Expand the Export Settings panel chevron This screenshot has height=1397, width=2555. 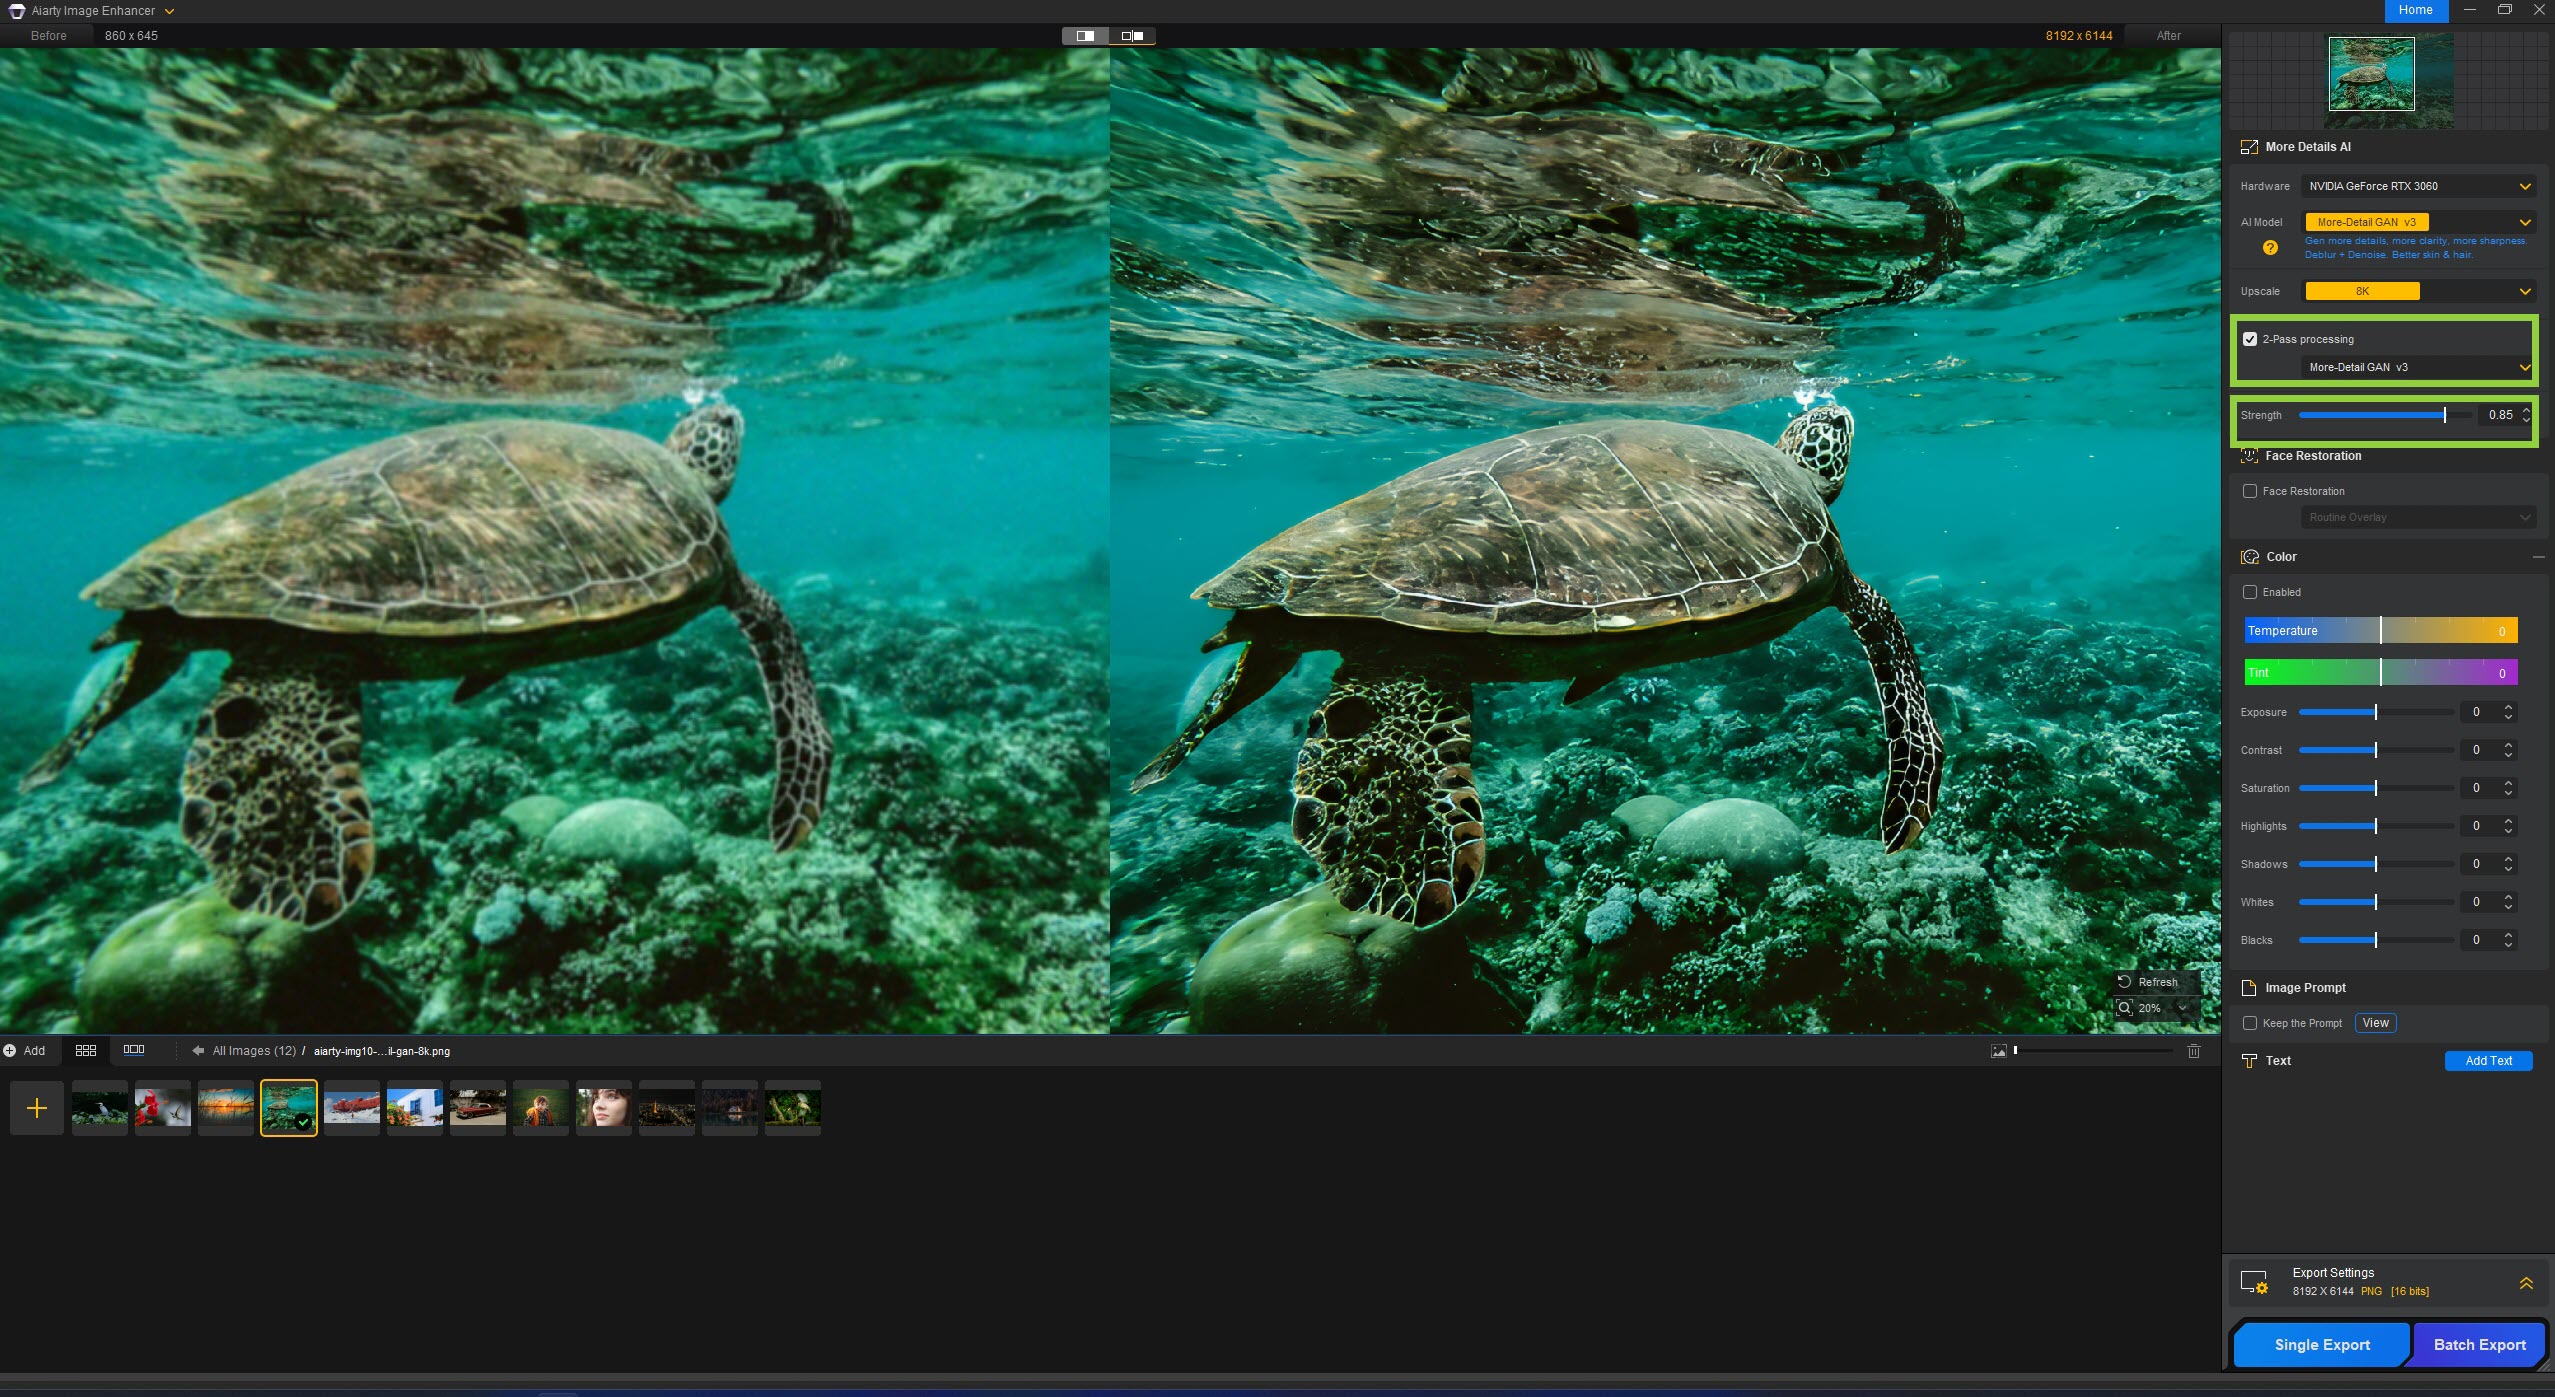(x=2526, y=1283)
